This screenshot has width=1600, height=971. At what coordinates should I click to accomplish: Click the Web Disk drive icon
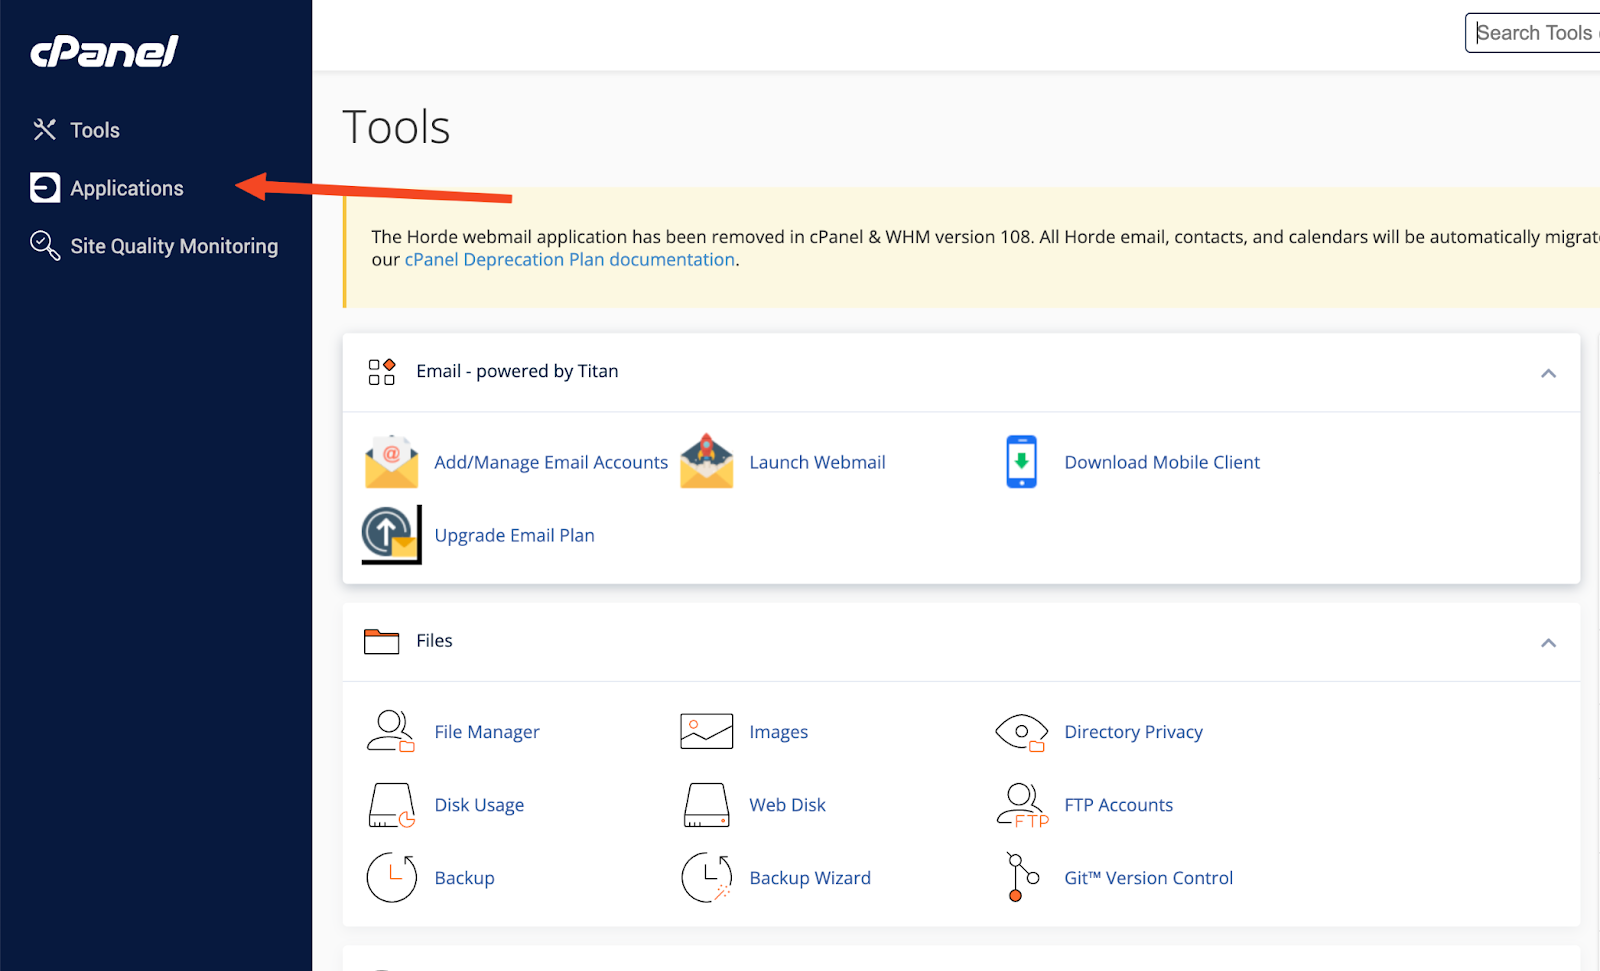[x=707, y=805]
